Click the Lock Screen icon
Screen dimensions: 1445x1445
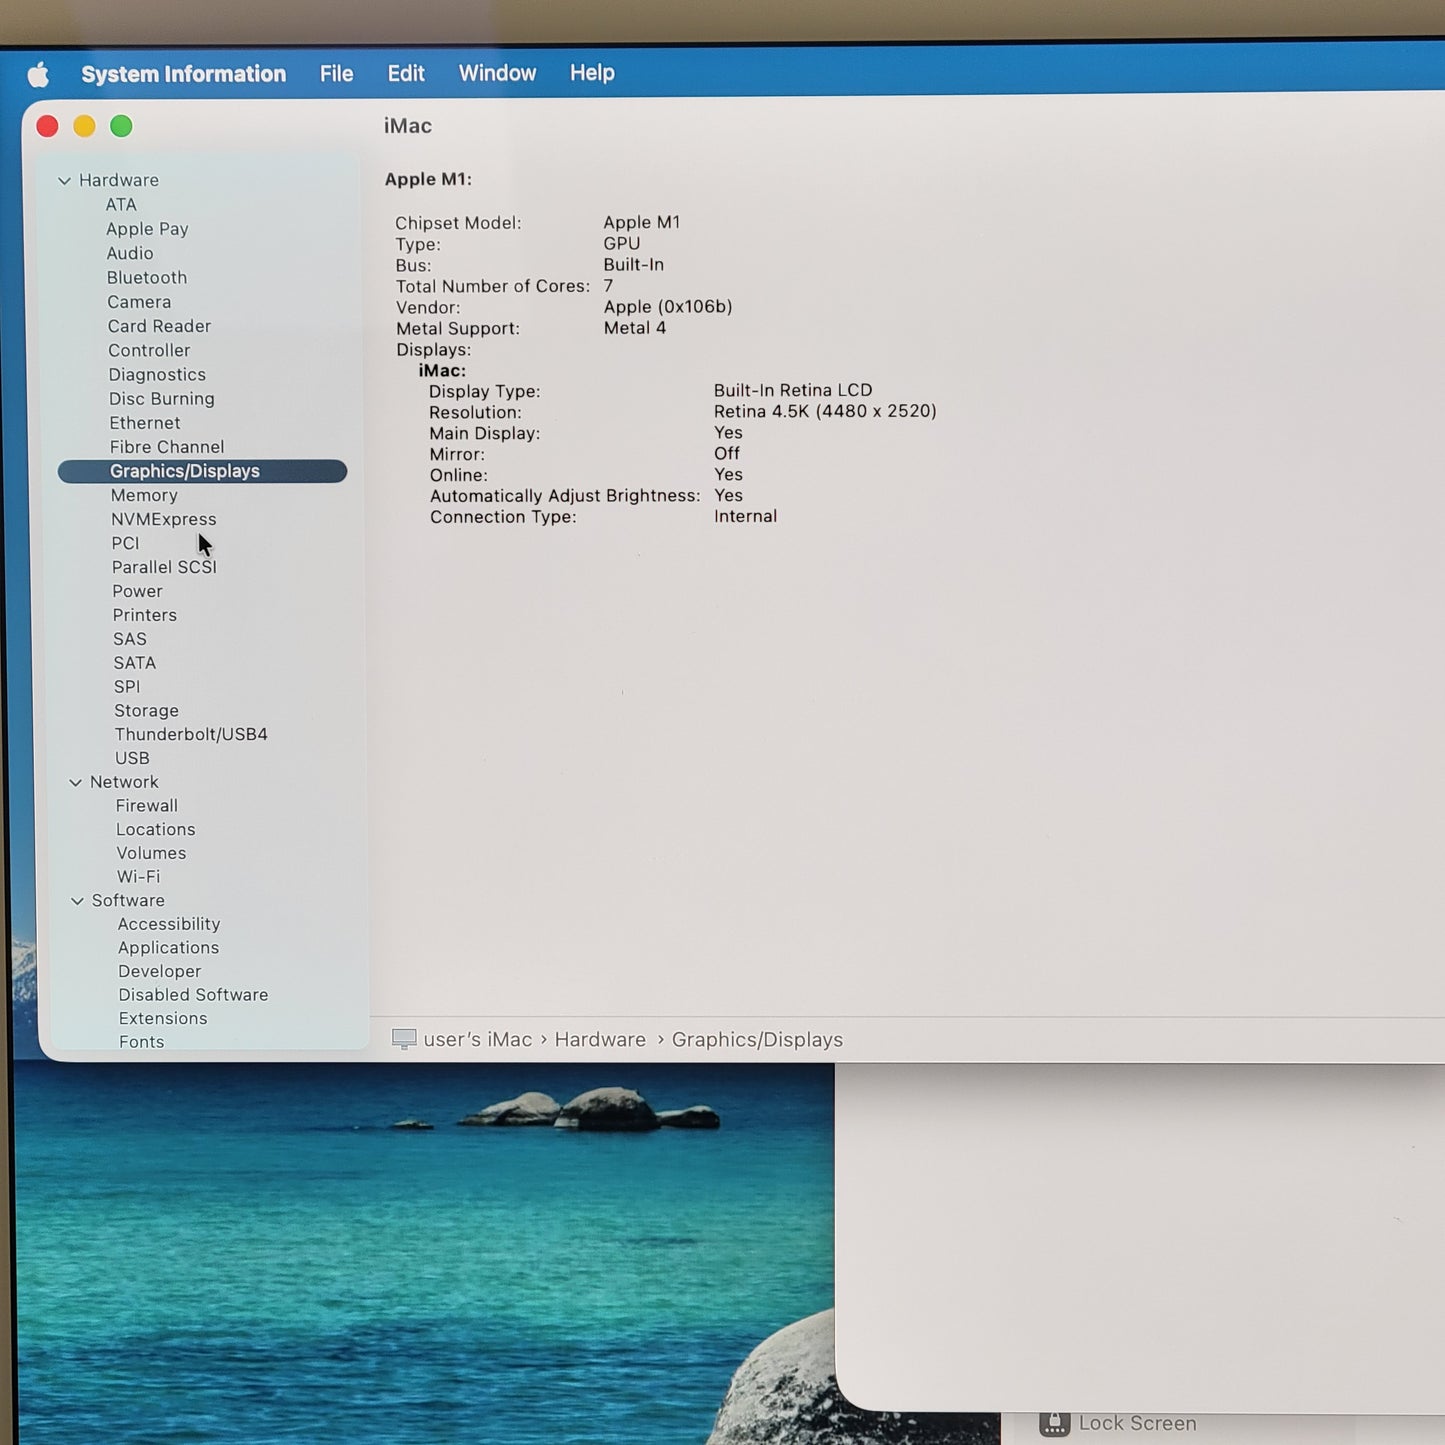[1054, 1424]
